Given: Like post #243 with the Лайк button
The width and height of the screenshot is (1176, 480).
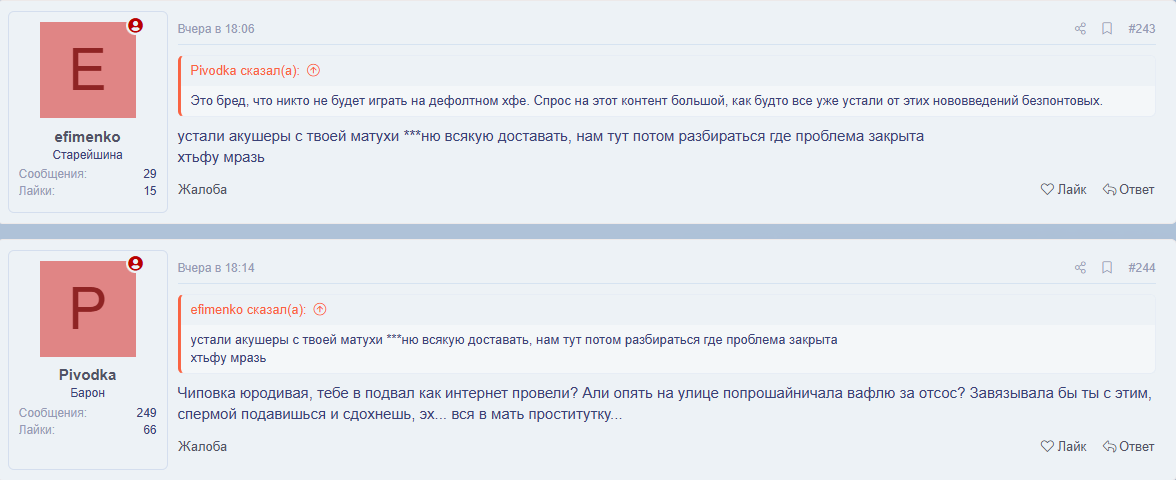Looking at the screenshot, I should 1063,189.
